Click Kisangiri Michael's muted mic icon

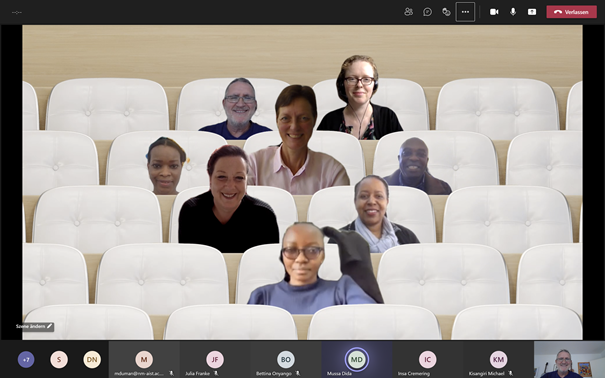511,373
